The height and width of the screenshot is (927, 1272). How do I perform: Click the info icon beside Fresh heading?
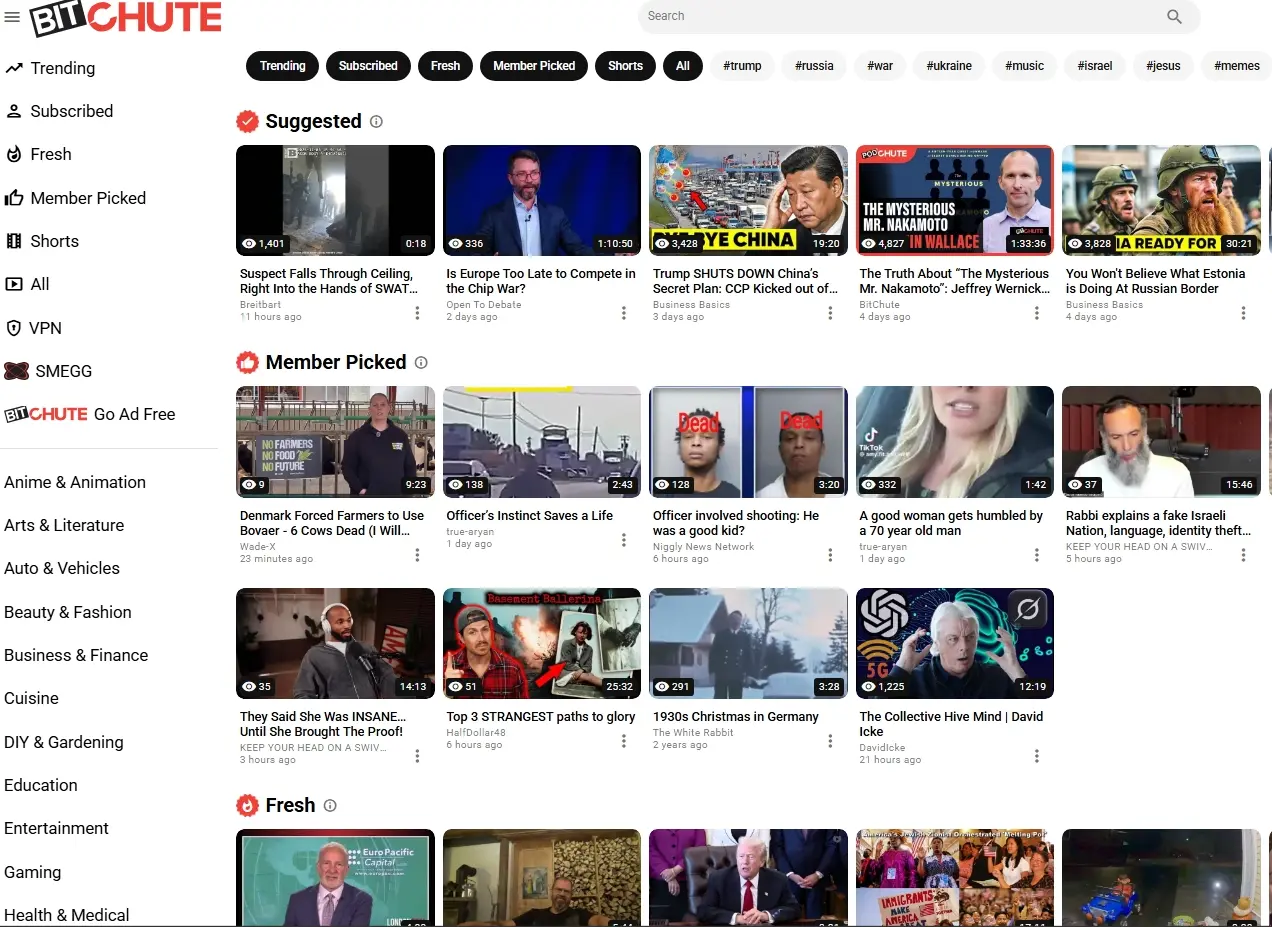(x=330, y=806)
